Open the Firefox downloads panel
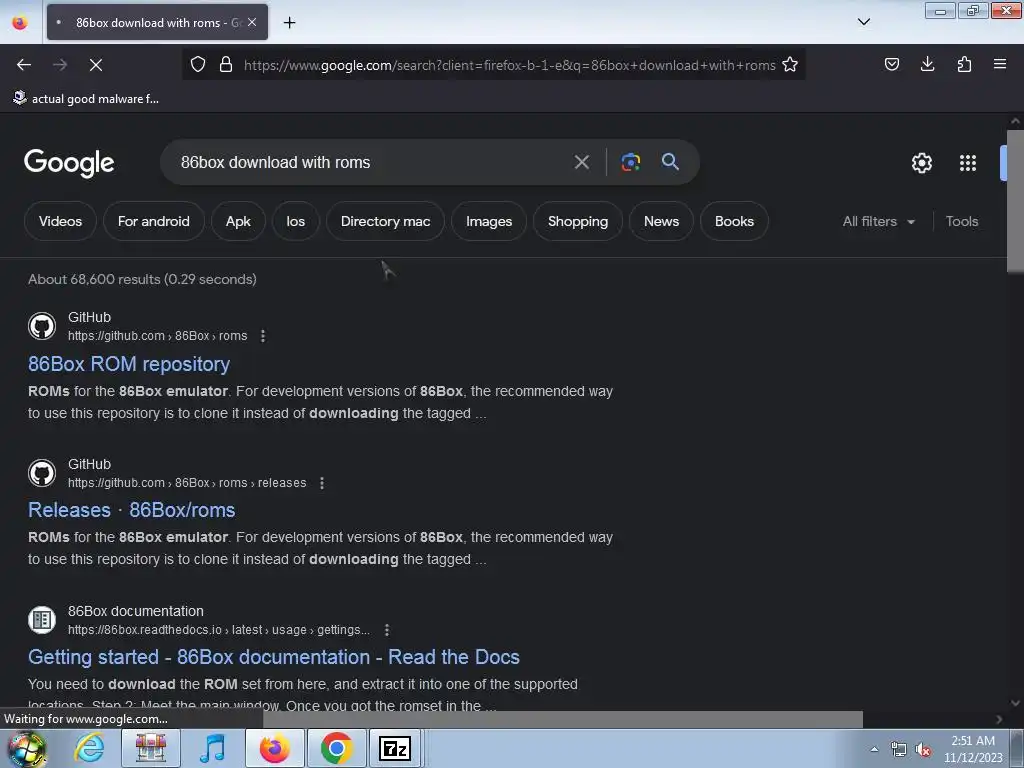 pos(927,64)
